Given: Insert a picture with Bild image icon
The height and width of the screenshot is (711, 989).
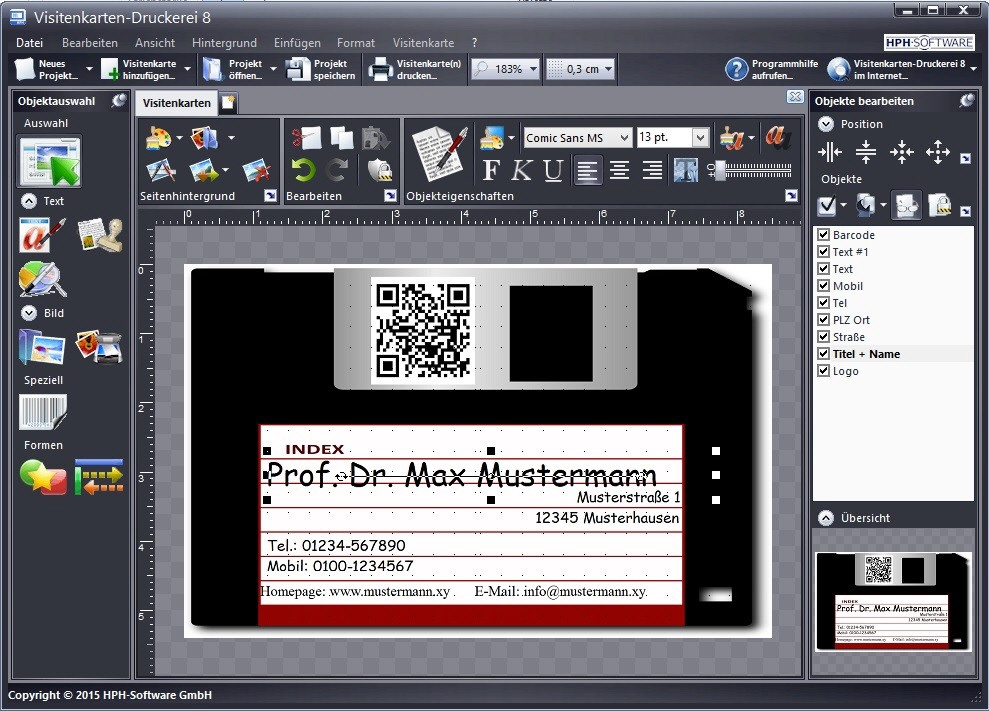Looking at the screenshot, I should [x=42, y=347].
